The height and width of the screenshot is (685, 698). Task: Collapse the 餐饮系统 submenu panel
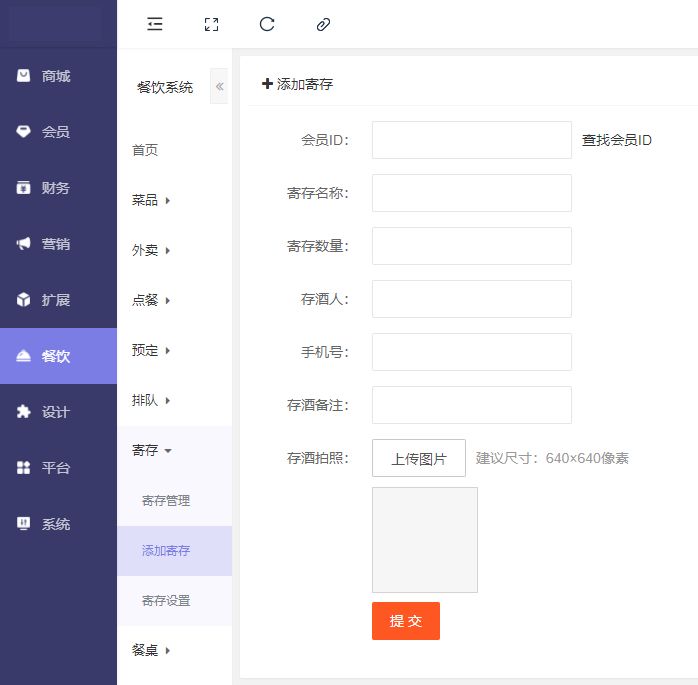pos(219,87)
